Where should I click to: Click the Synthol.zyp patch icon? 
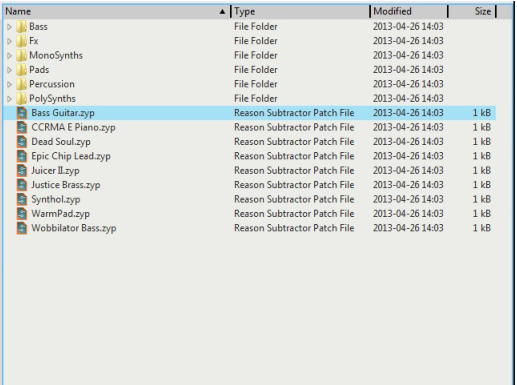pos(22,199)
